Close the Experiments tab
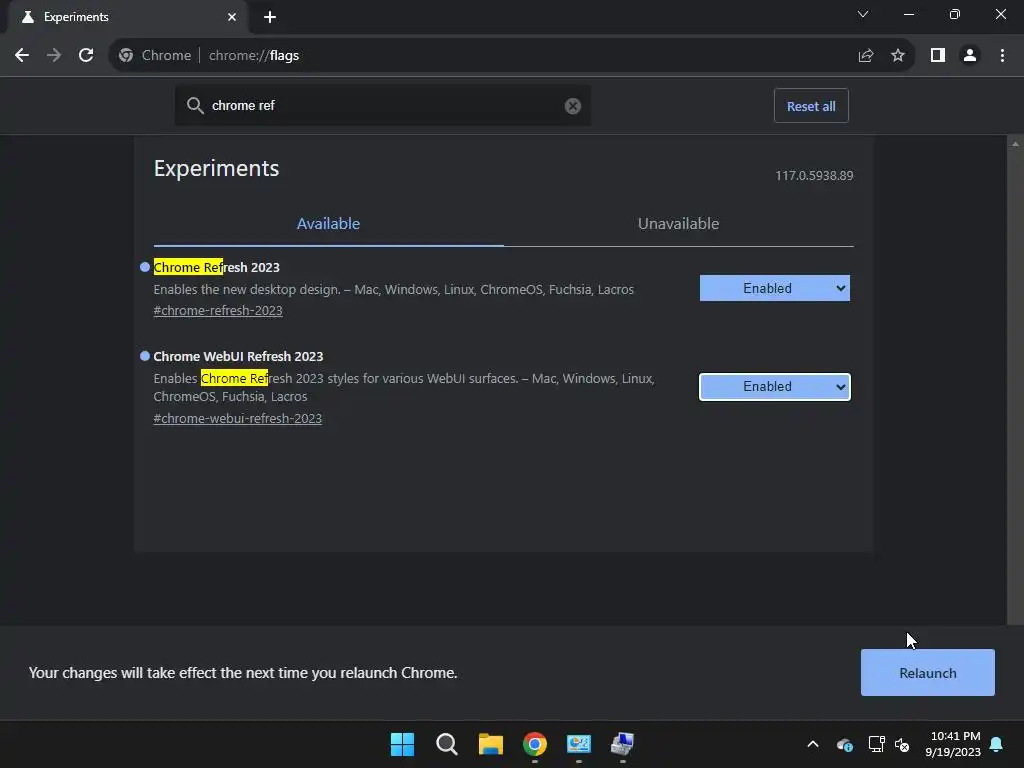This screenshot has width=1024, height=768. pos(232,17)
